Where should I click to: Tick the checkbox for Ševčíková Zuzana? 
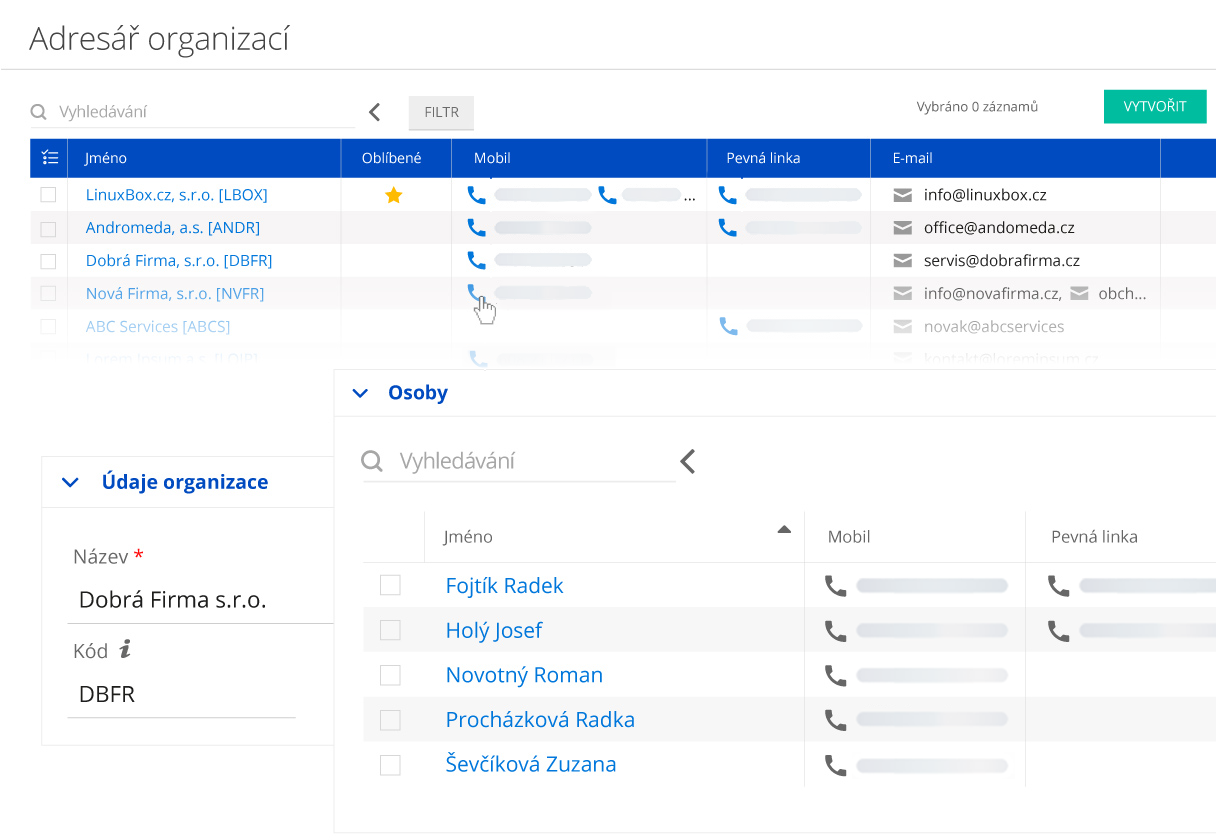point(390,765)
